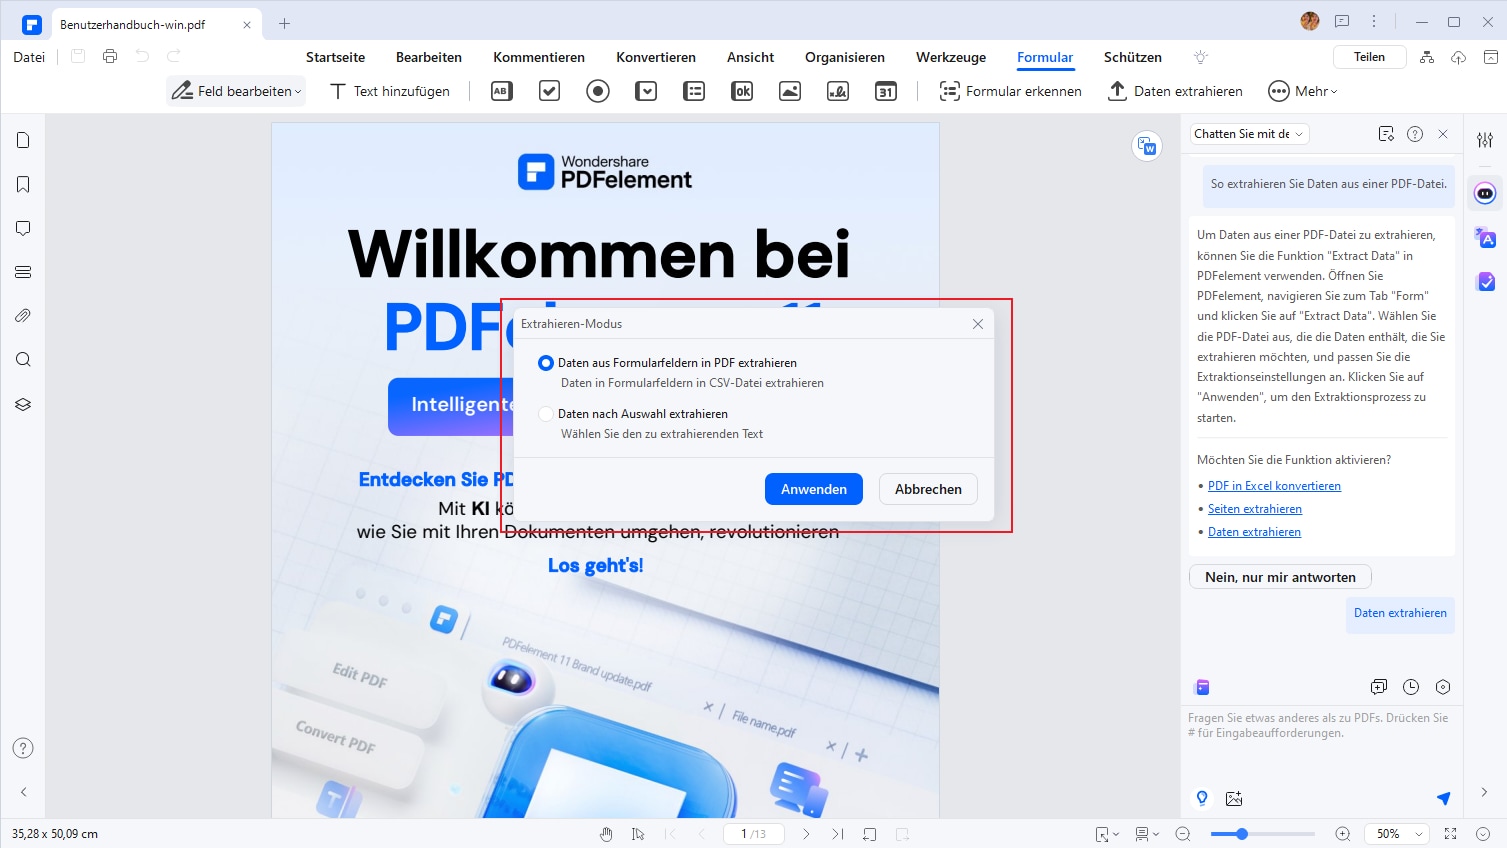1507x848 pixels.
Task: Click the lightbulb prompt suggestions icon
Action: point(1202,798)
